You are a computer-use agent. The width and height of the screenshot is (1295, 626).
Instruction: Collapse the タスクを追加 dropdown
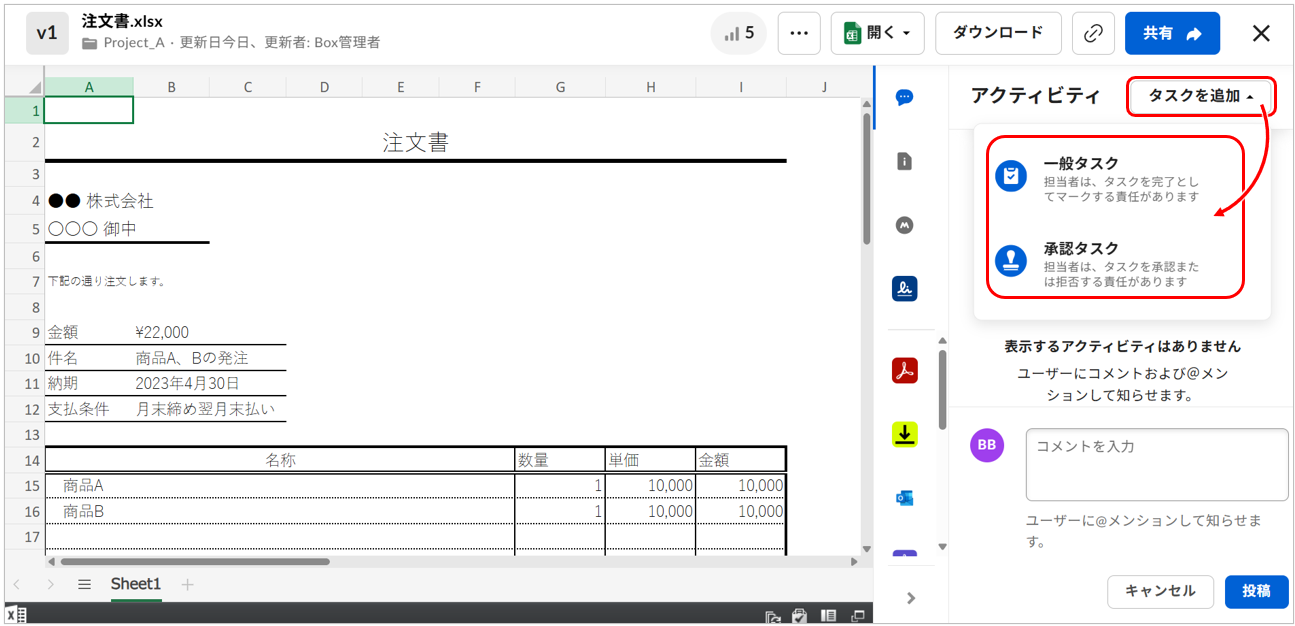tap(1201, 96)
